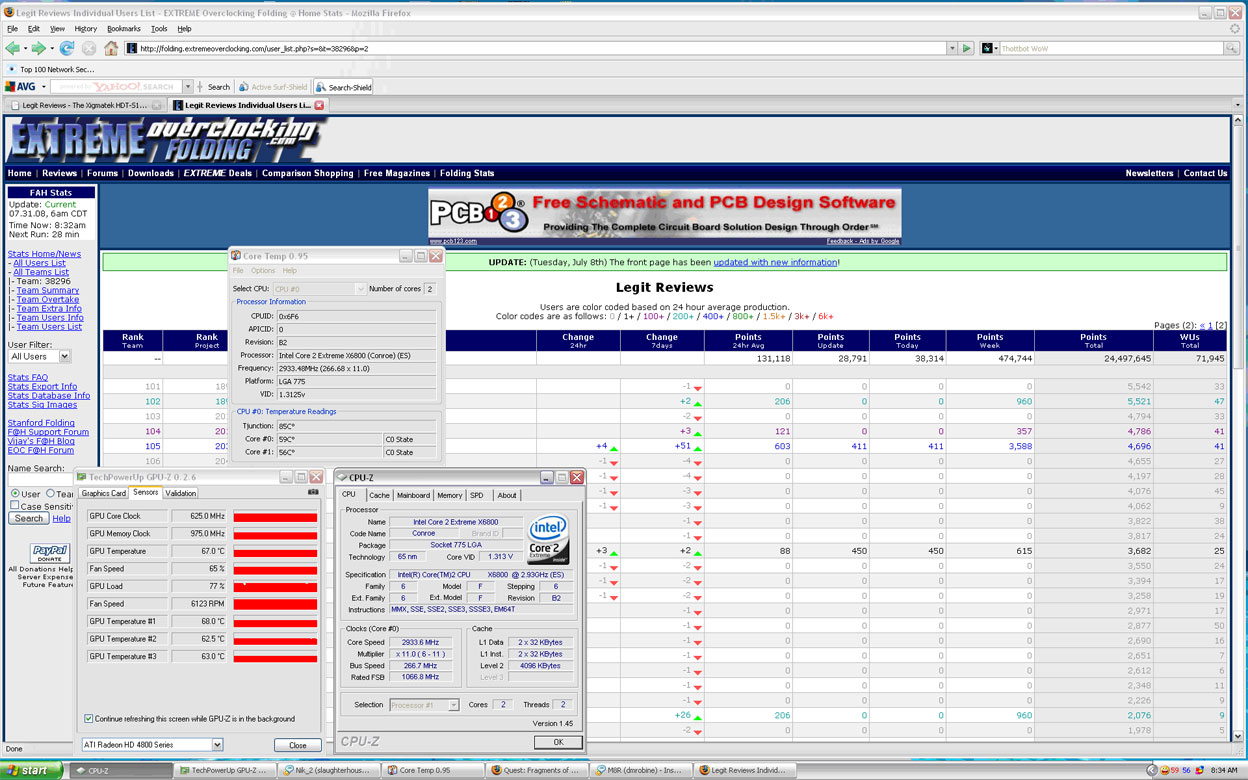Open the Stats FAQ link
Screen dimensions: 1248x780
(28, 378)
